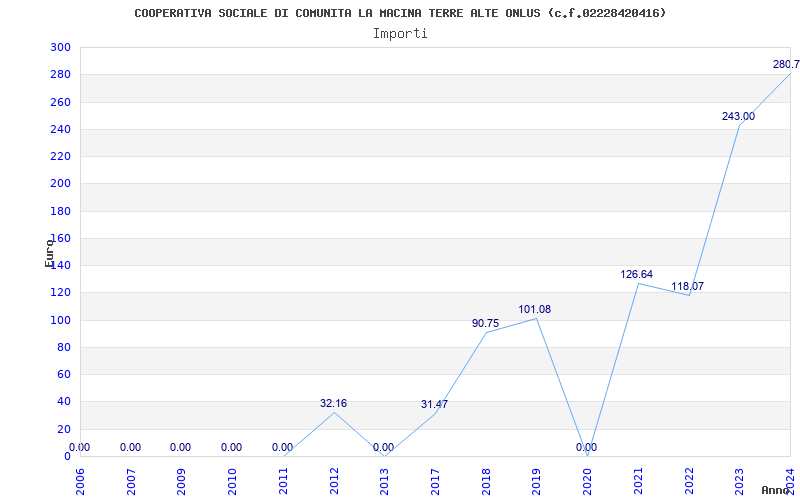
Task: Select the Euro y-axis title
Action: tap(49, 253)
